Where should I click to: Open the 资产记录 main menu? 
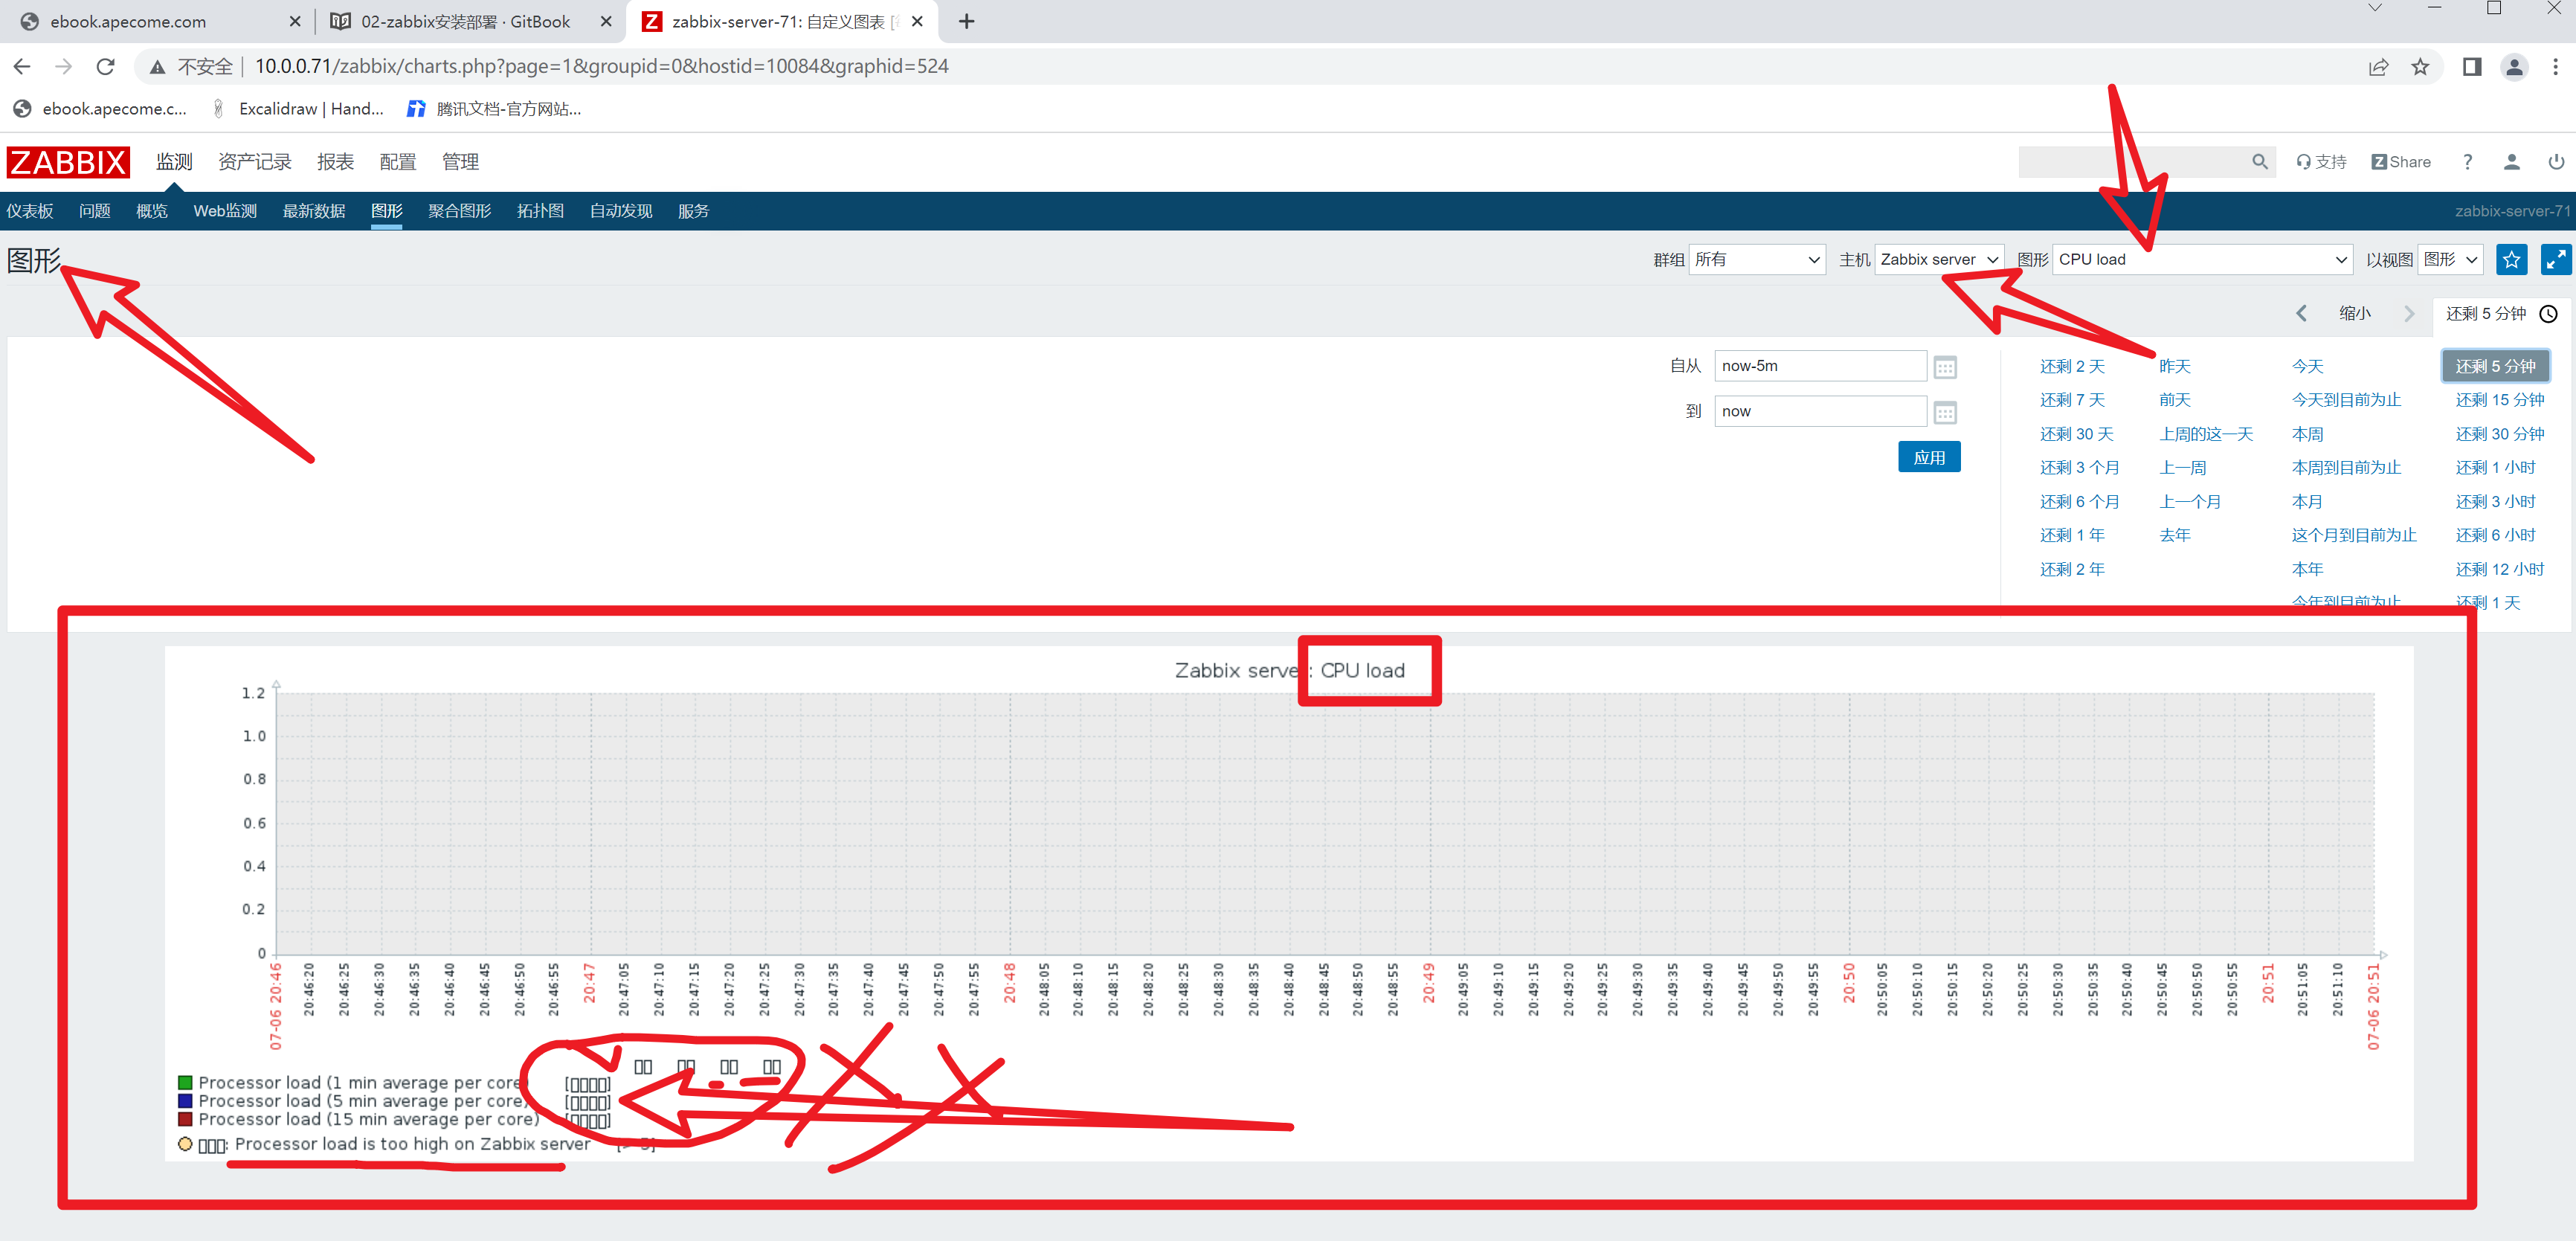(255, 162)
